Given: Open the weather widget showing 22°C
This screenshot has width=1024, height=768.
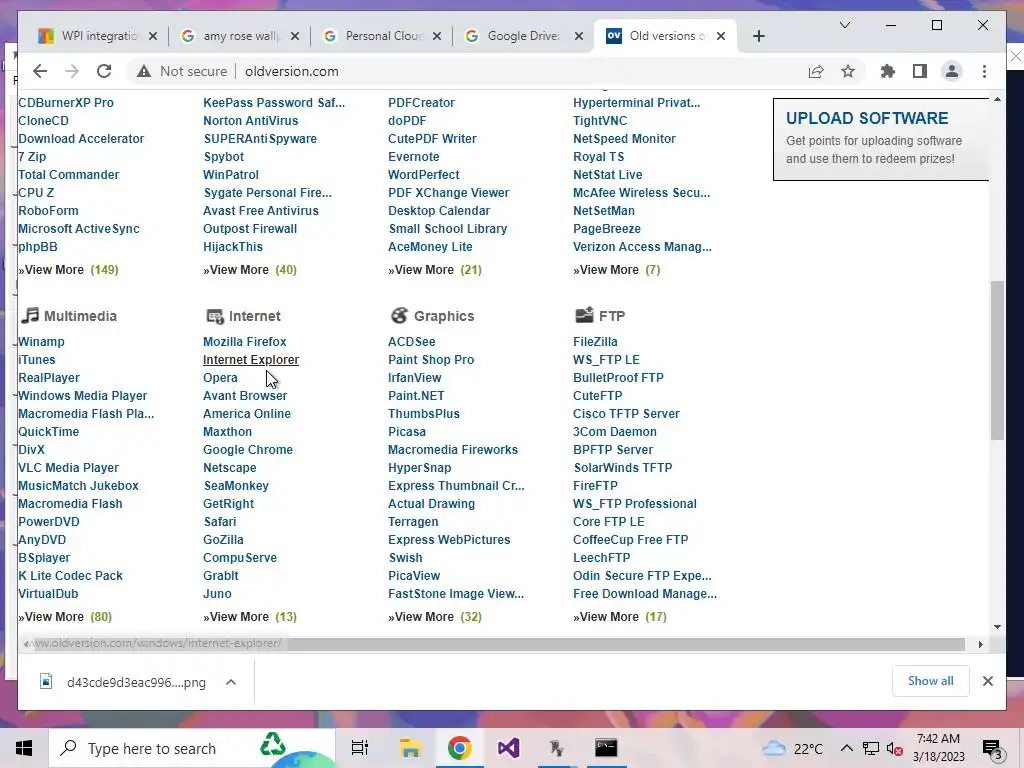Looking at the screenshot, I should [792, 748].
